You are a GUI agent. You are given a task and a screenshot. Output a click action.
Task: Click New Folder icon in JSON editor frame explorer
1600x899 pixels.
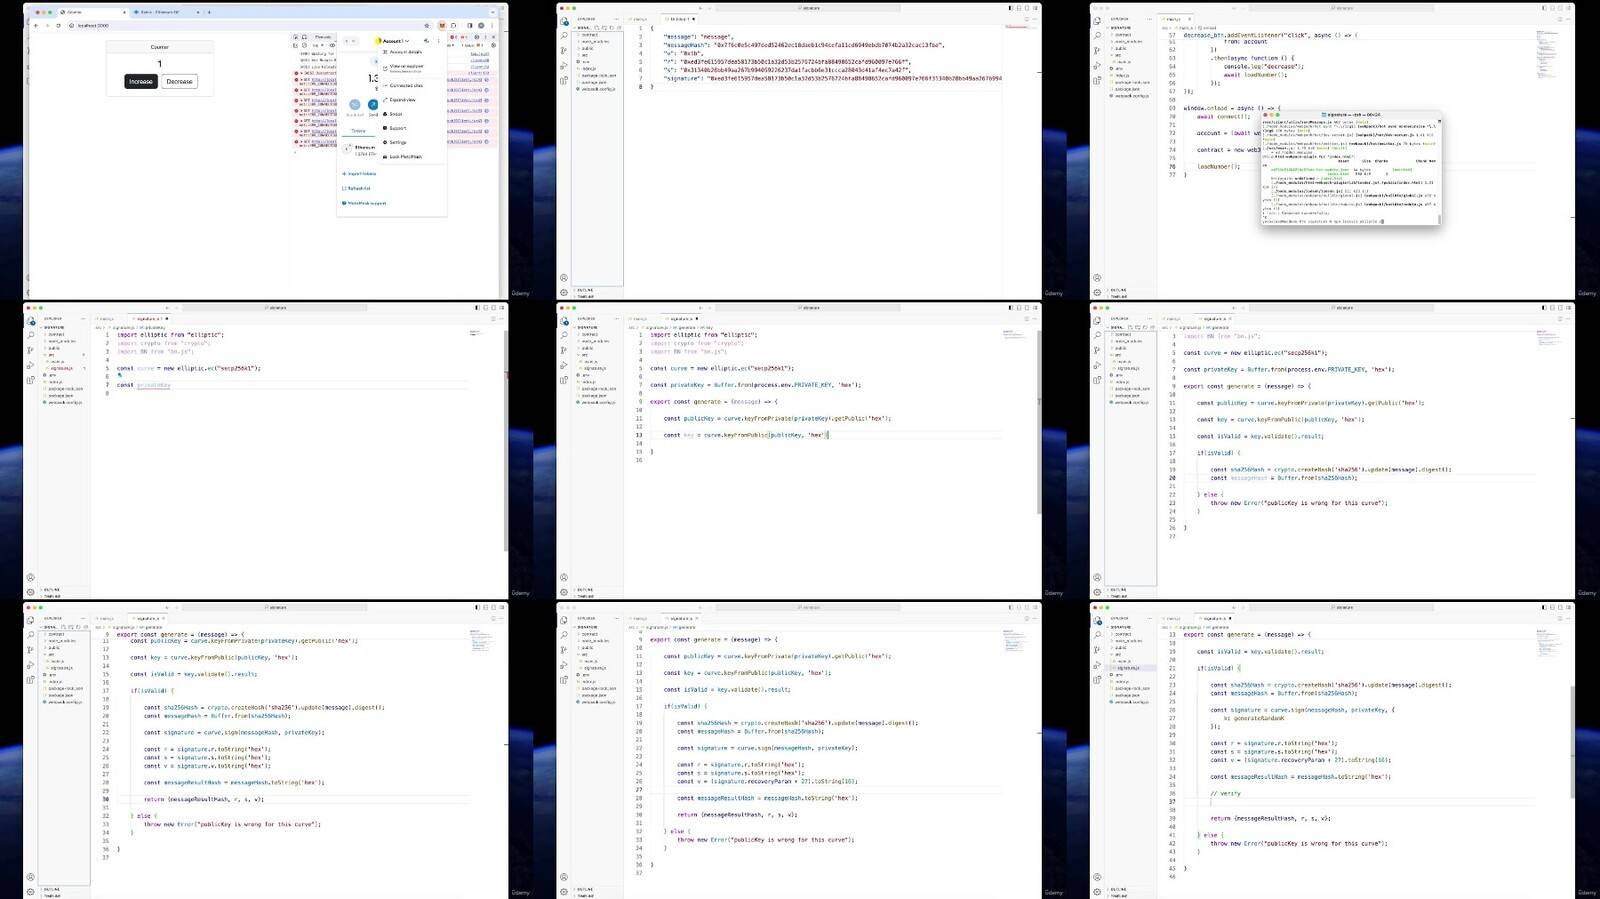(x=604, y=28)
